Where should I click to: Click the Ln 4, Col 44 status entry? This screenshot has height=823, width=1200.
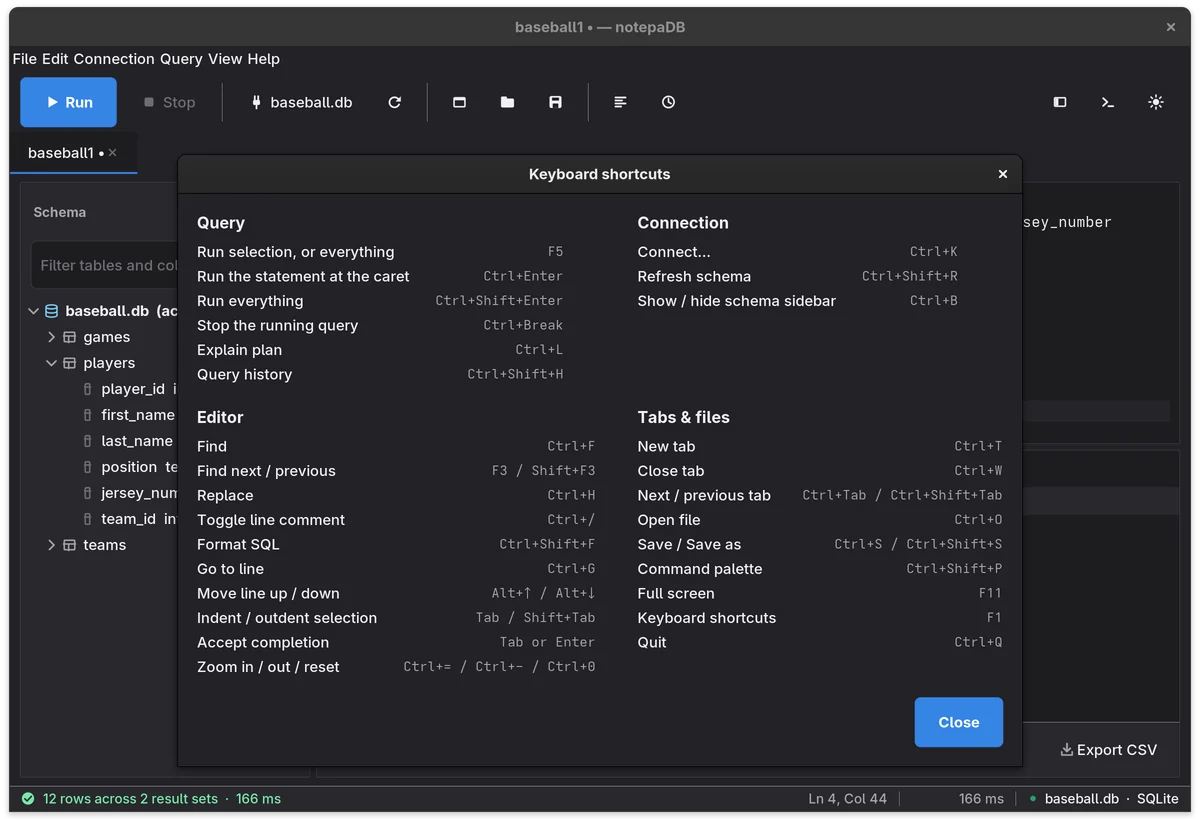848,799
